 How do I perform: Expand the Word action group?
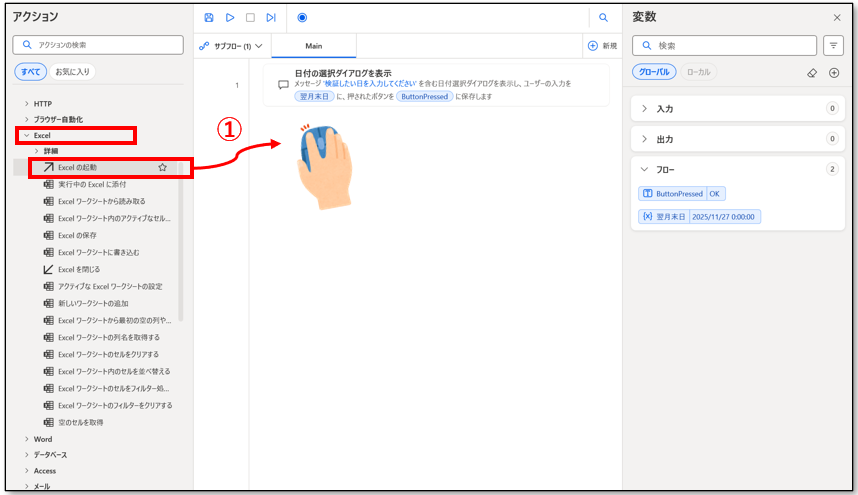click(x=27, y=439)
